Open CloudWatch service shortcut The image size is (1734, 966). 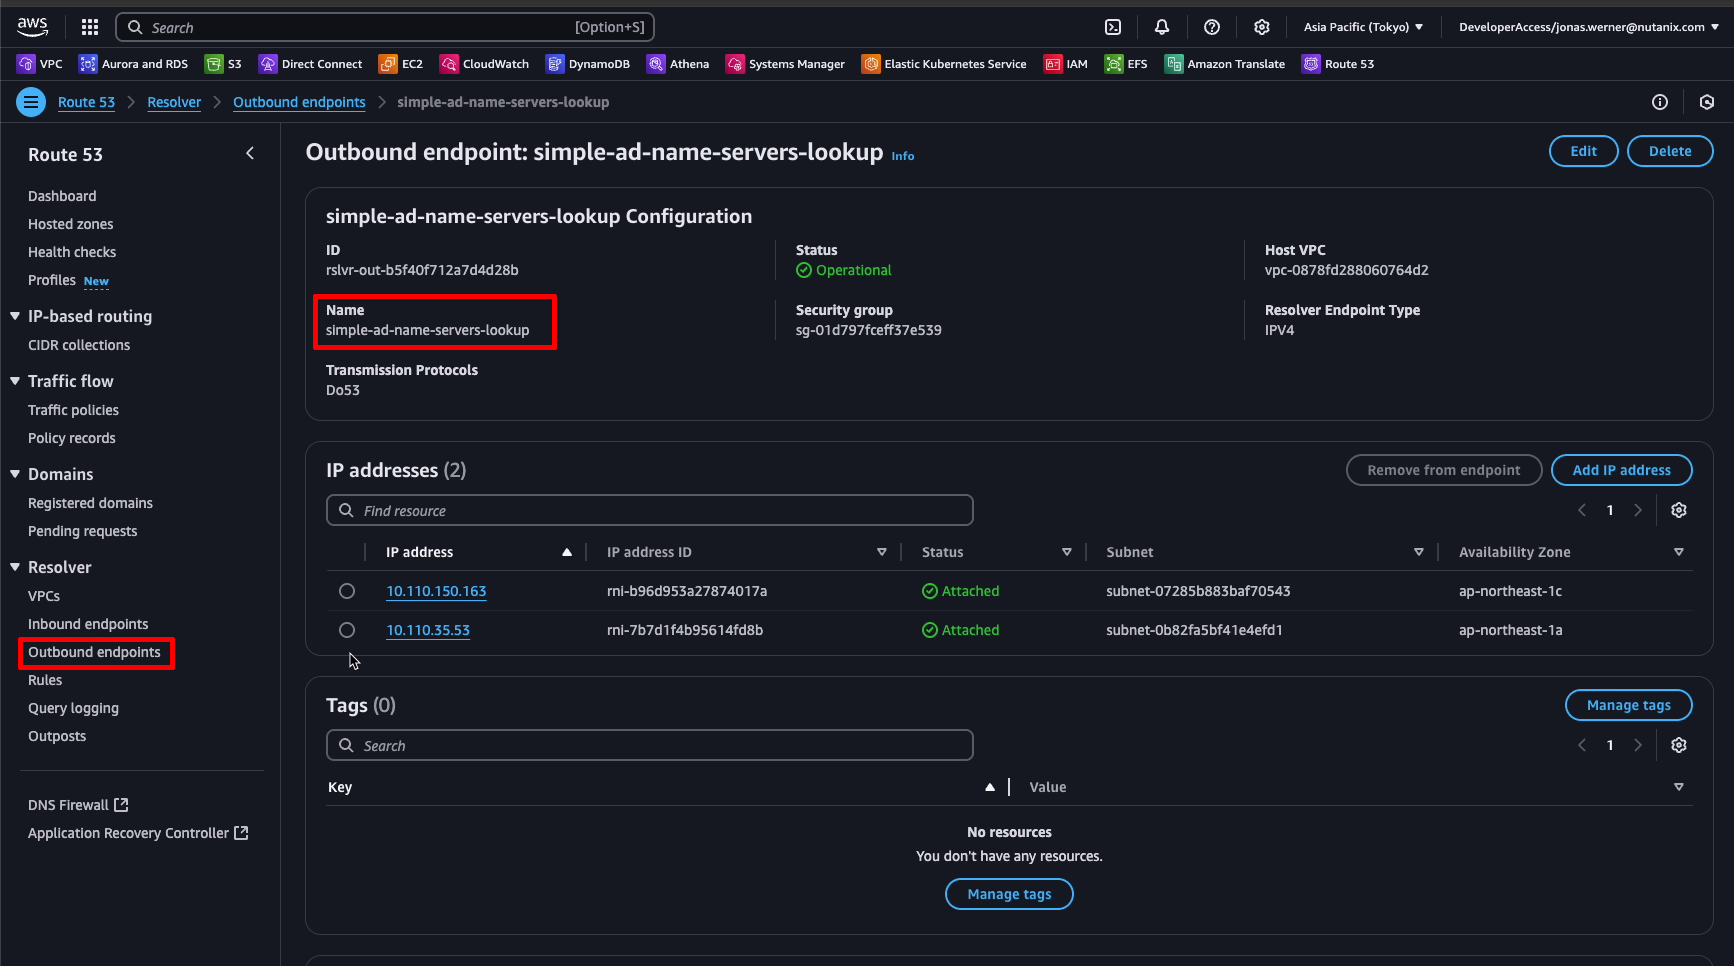(485, 64)
